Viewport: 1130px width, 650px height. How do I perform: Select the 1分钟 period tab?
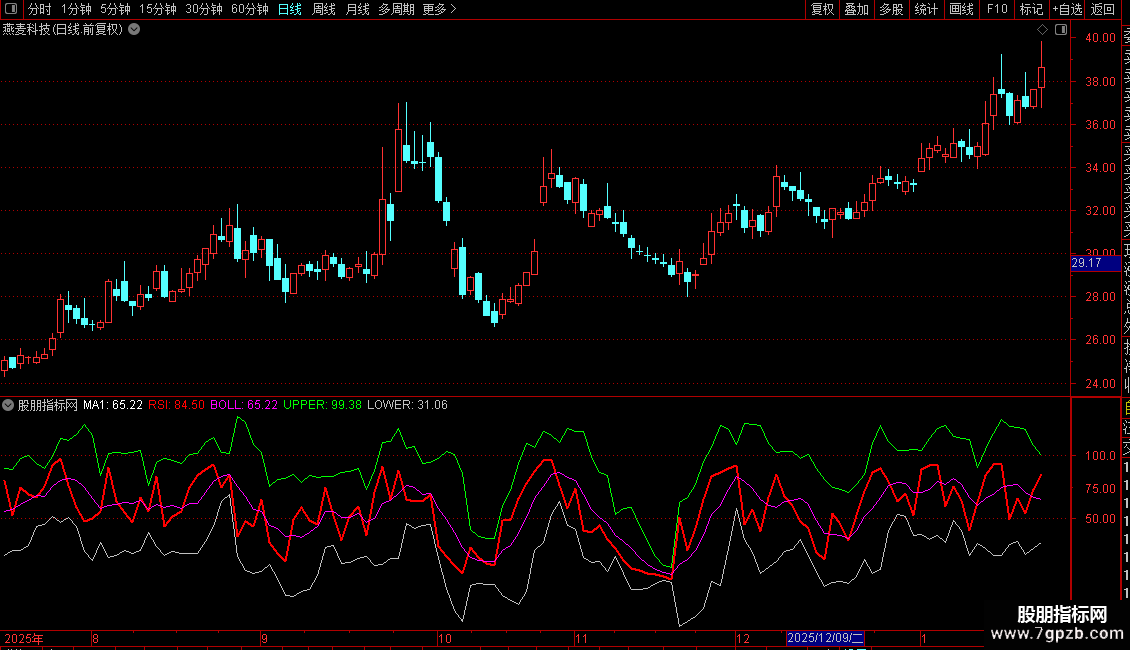tap(76, 9)
